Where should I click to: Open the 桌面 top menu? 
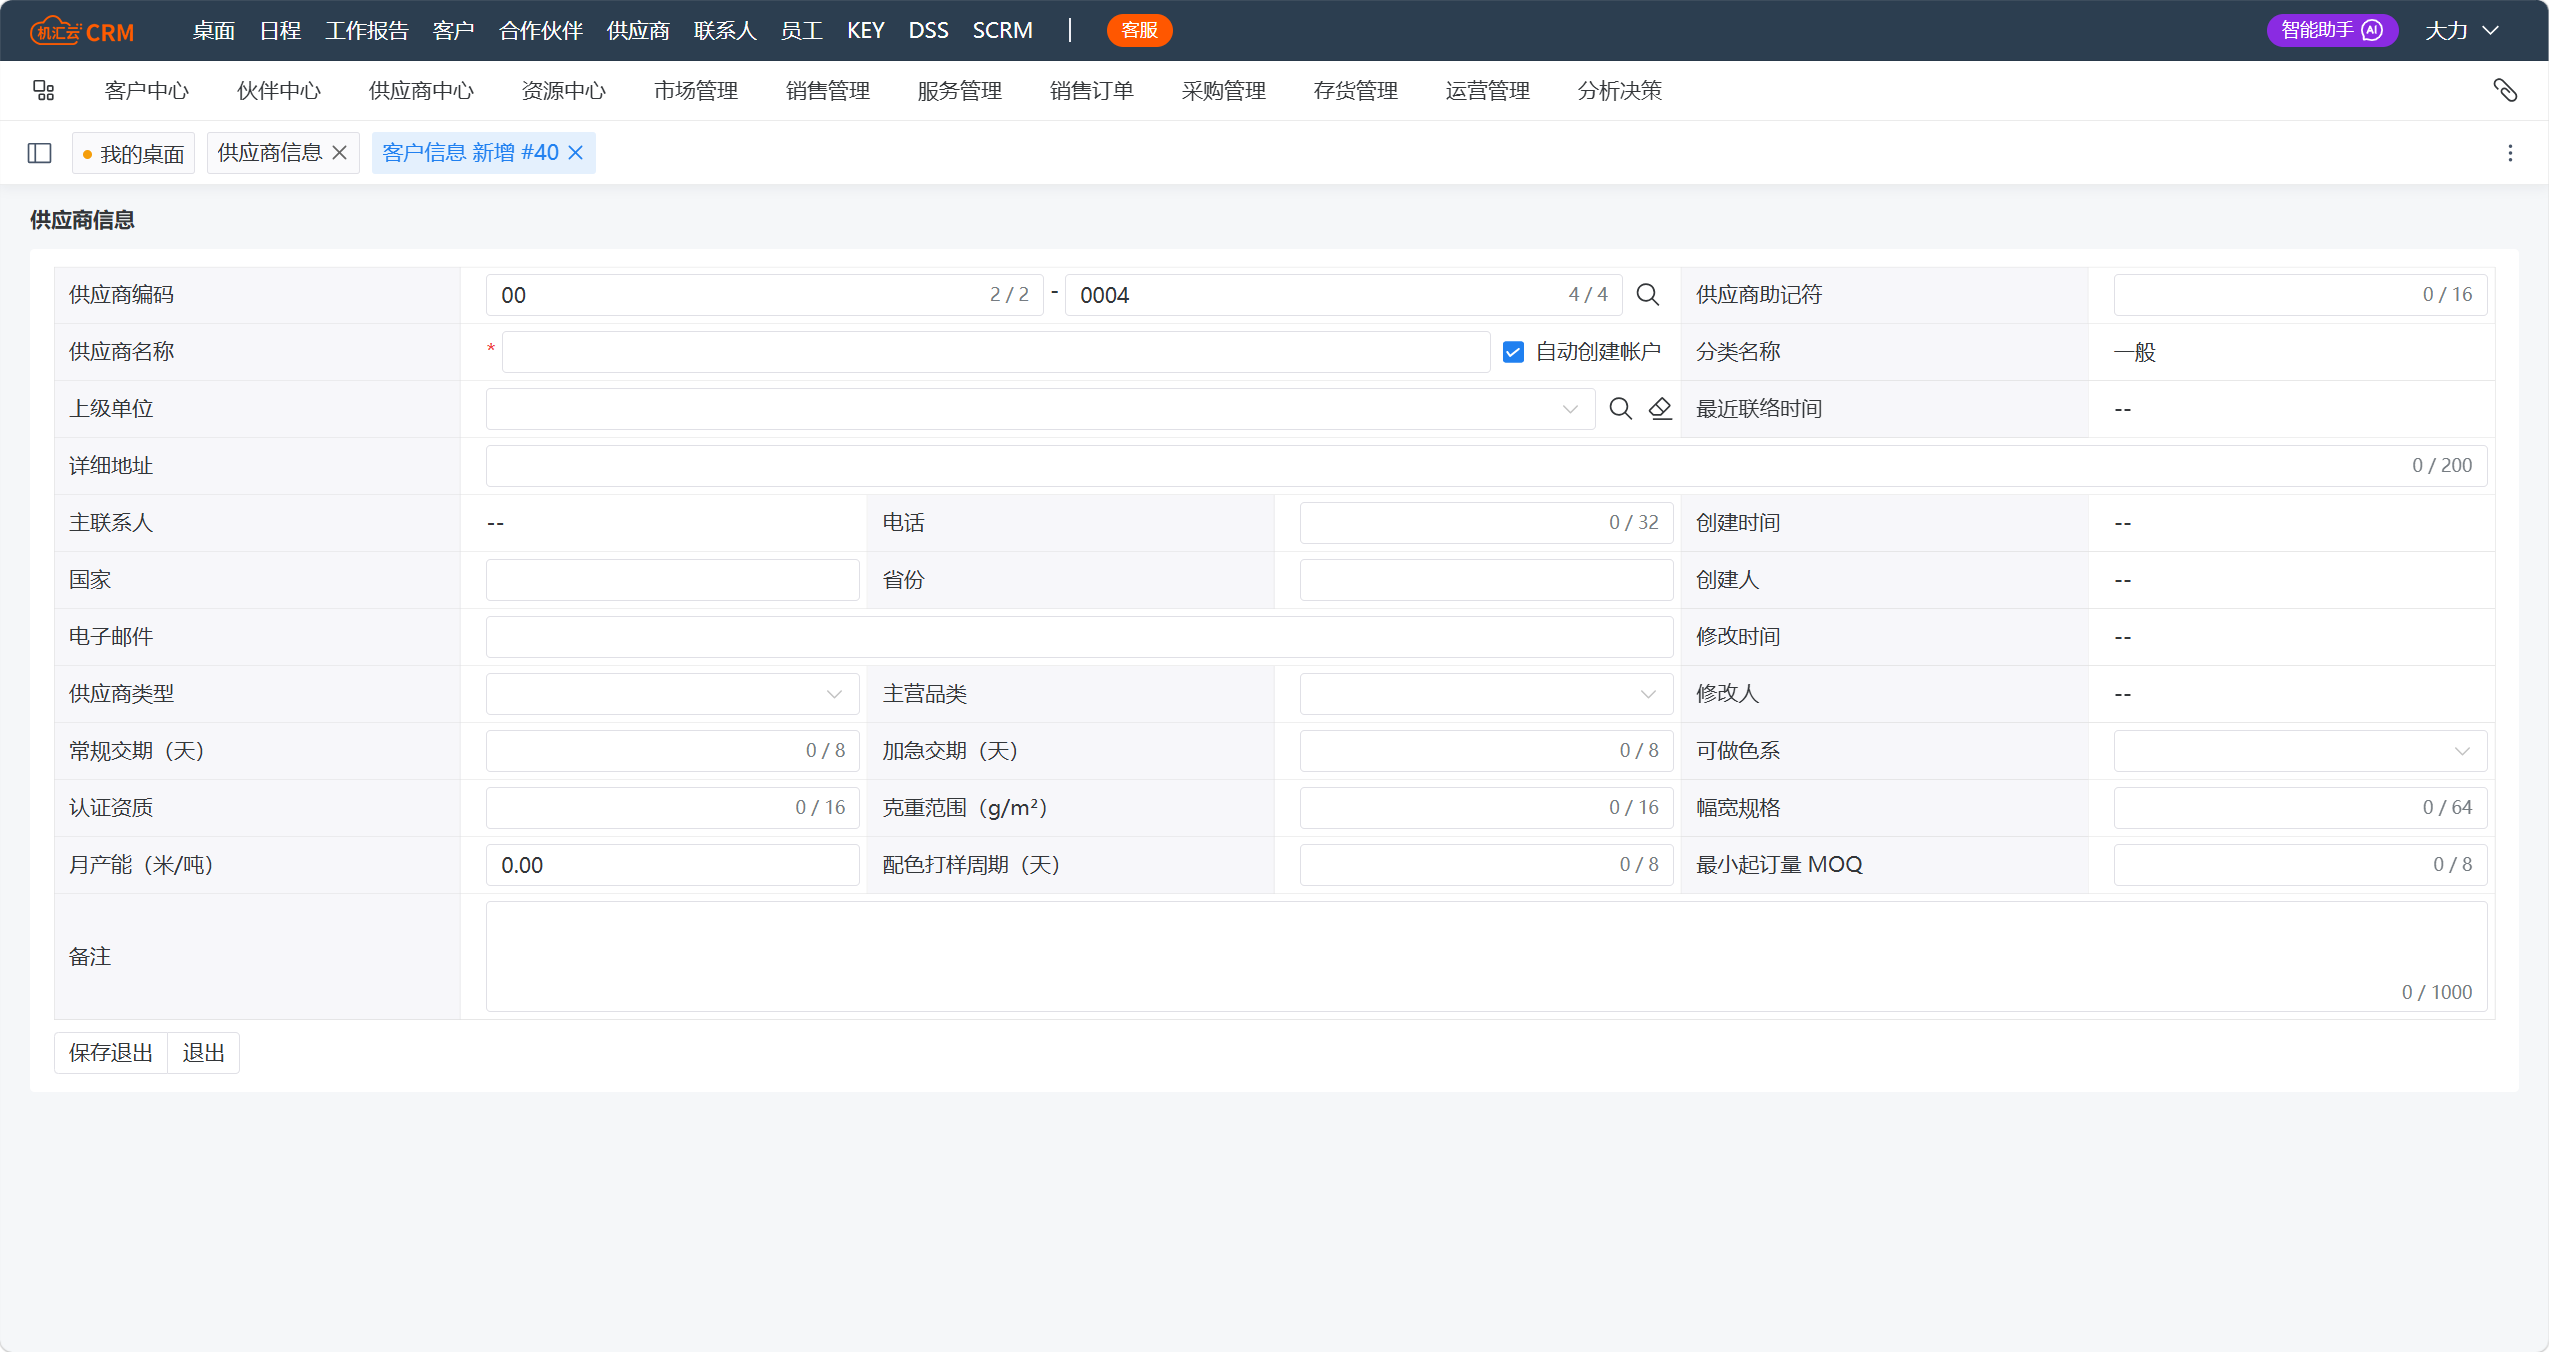(x=214, y=30)
